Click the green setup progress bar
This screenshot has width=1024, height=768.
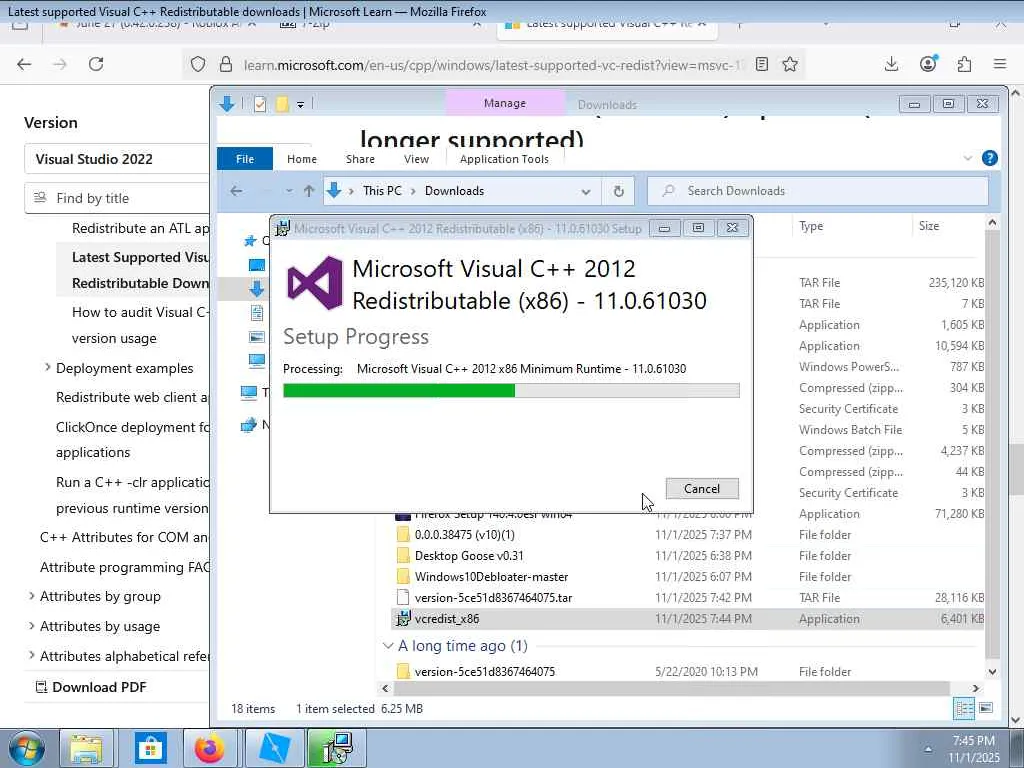(x=399, y=391)
